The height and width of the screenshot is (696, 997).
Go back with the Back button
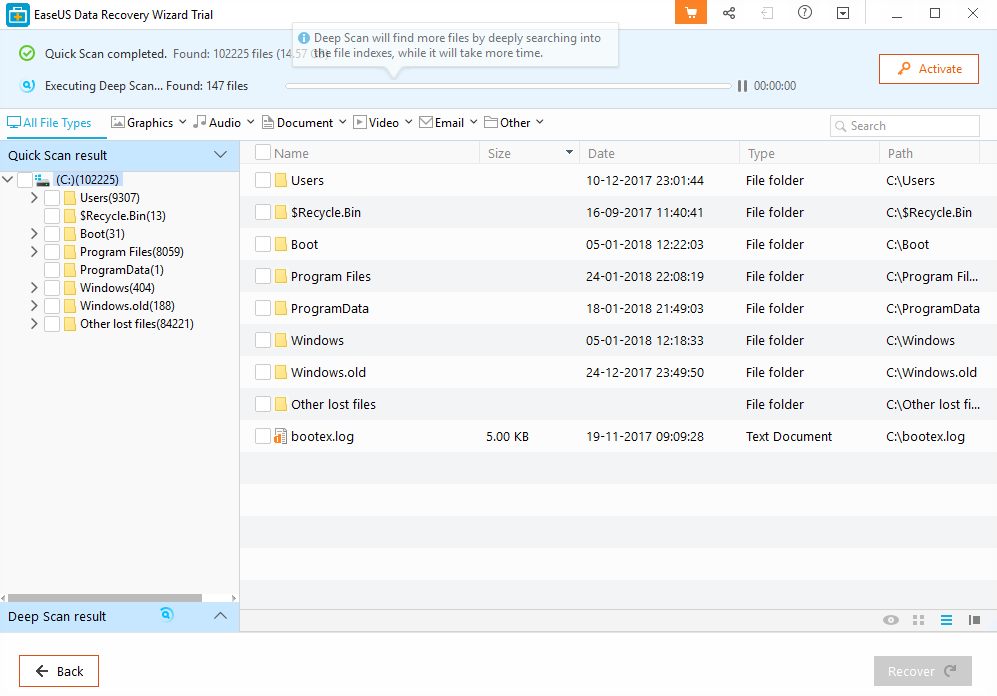pos(59,671)
